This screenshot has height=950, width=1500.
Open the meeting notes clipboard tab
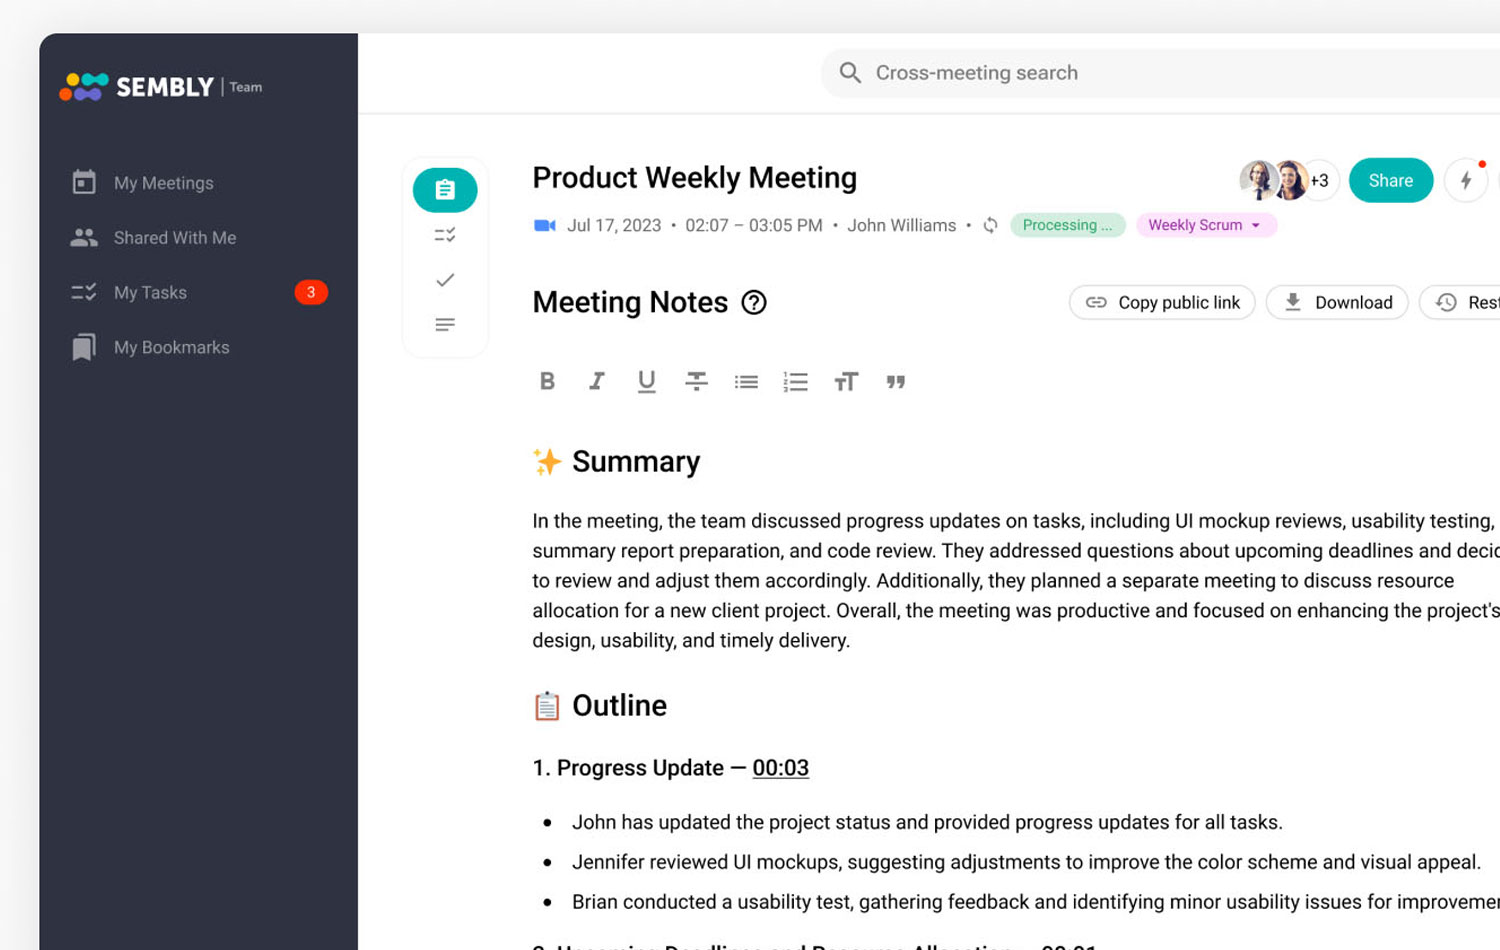coord(445,190)
